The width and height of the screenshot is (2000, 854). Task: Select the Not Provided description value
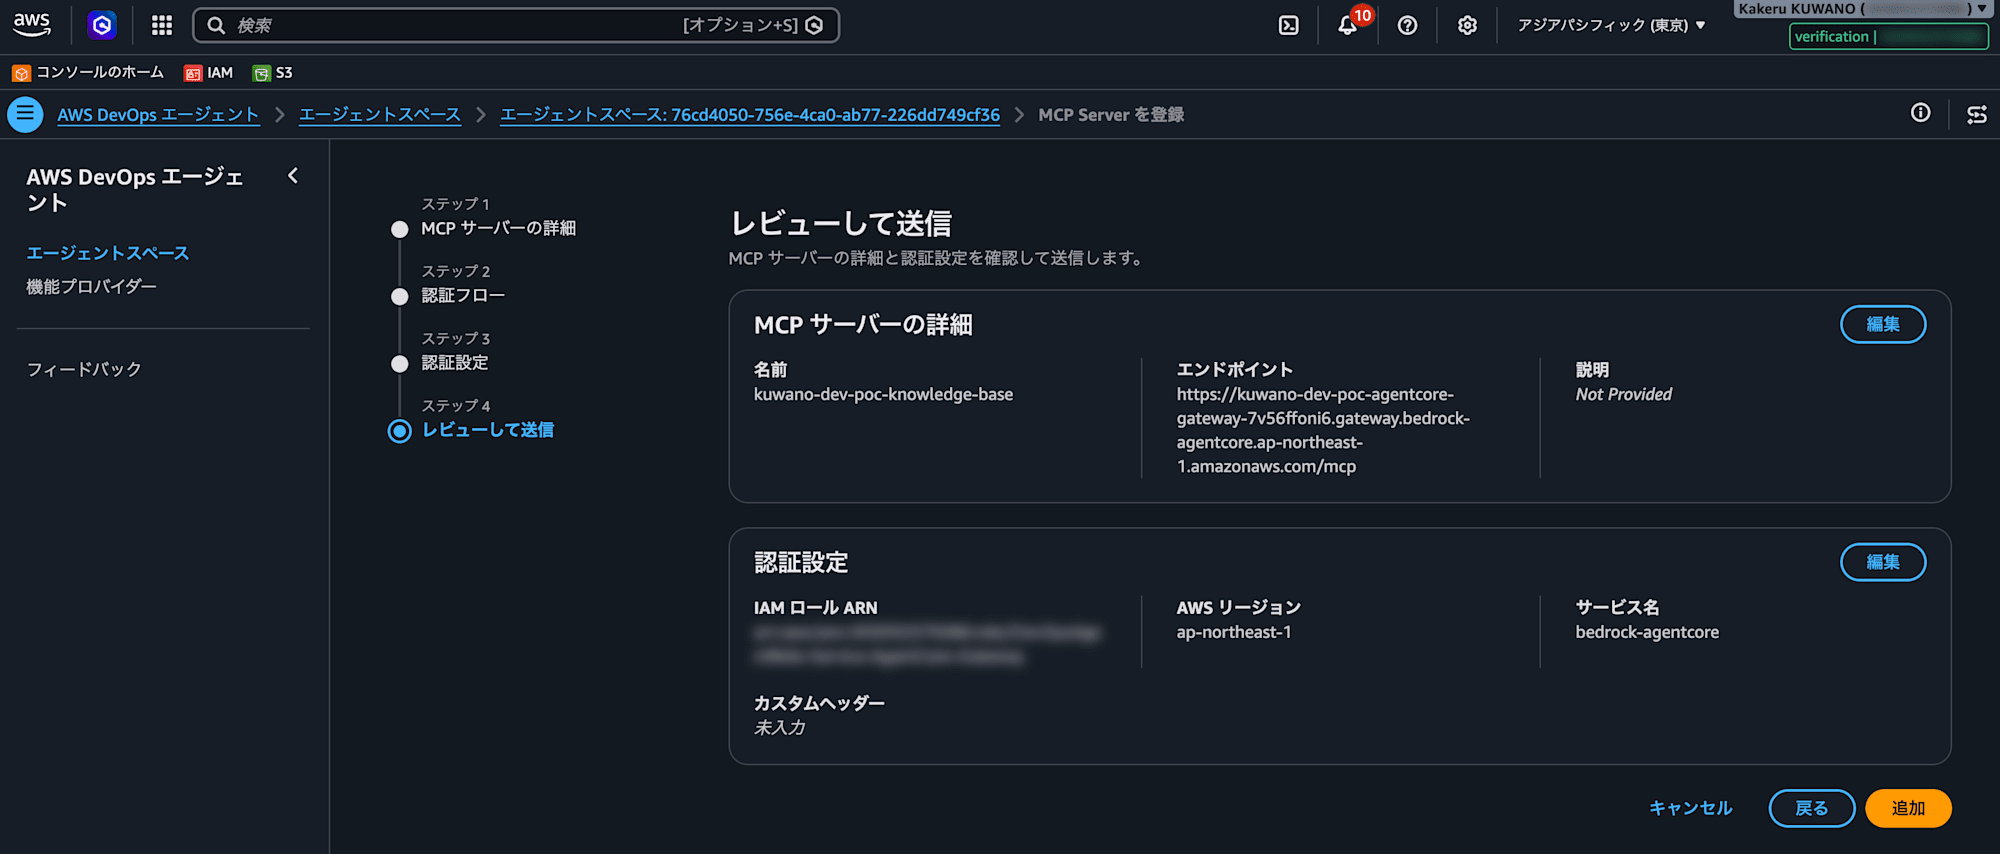click(1624, 394)
